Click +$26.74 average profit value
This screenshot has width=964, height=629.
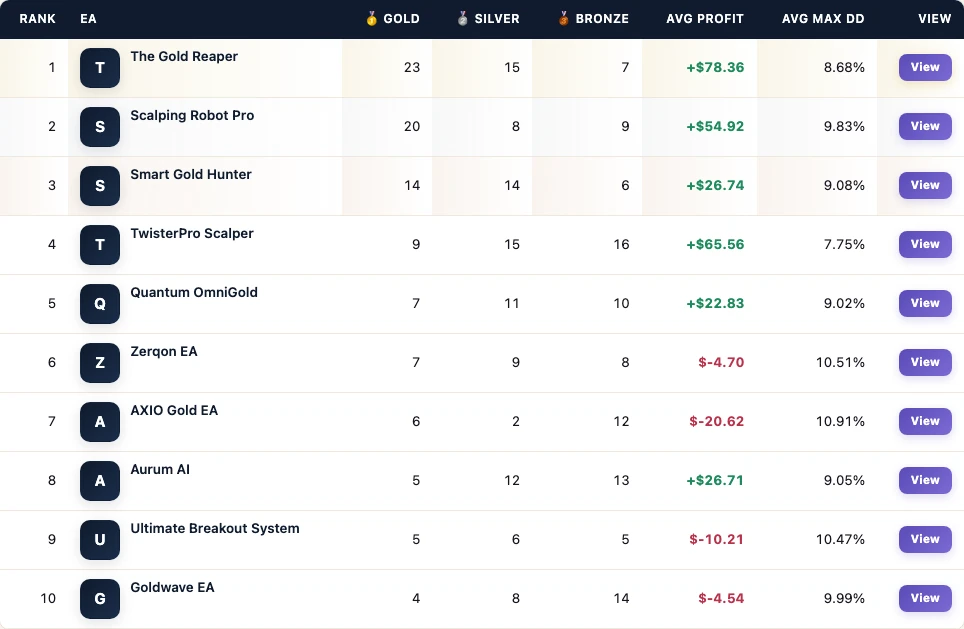coord(715,185)
